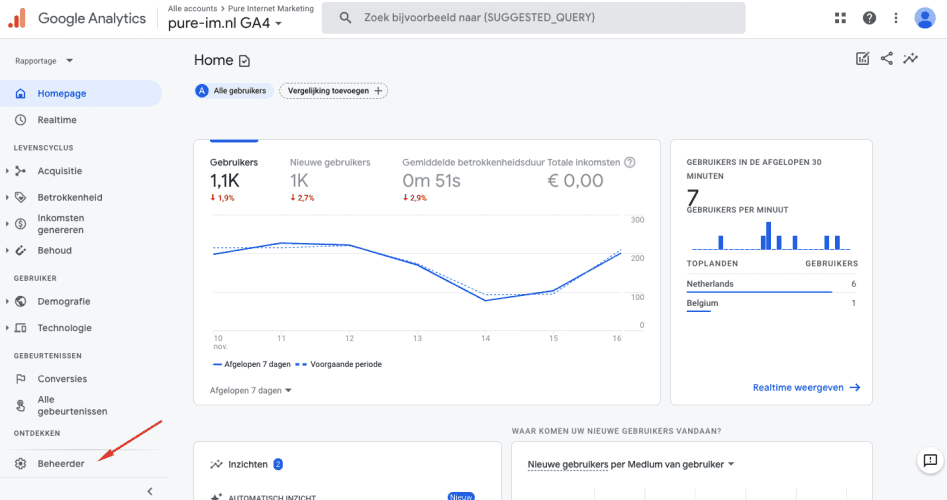Open the Alle gebeurtenissen menu item
The image size is (947, 500).
[x=81, y=406]
